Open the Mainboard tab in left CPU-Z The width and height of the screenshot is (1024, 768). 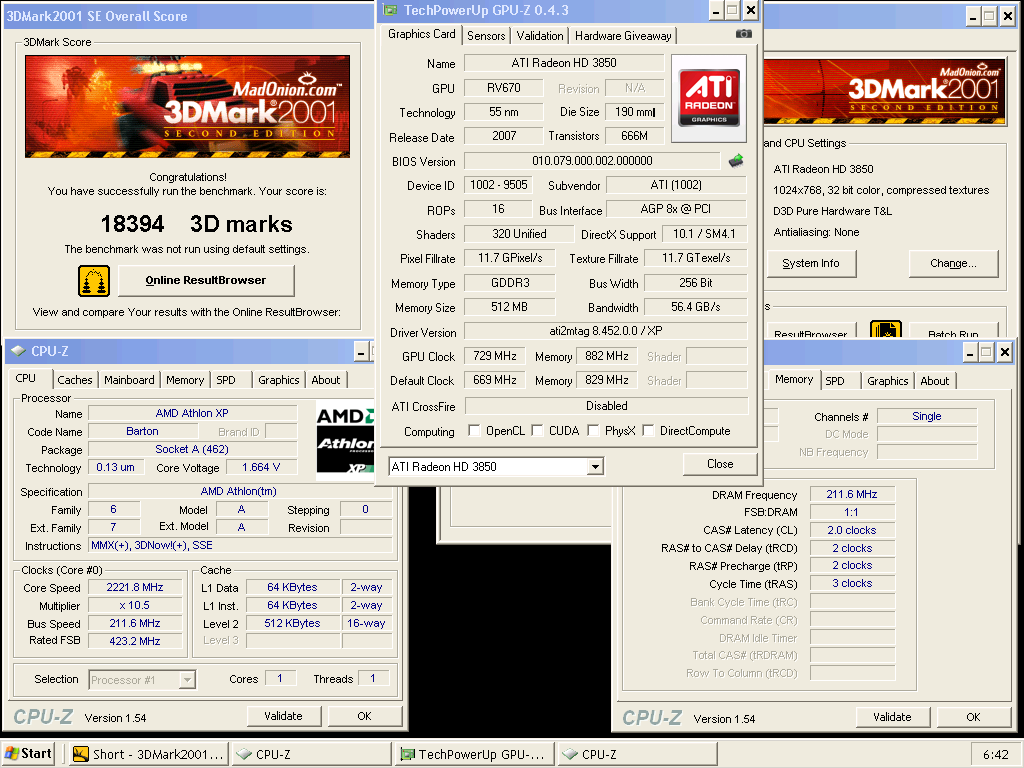tap(129, 380)
